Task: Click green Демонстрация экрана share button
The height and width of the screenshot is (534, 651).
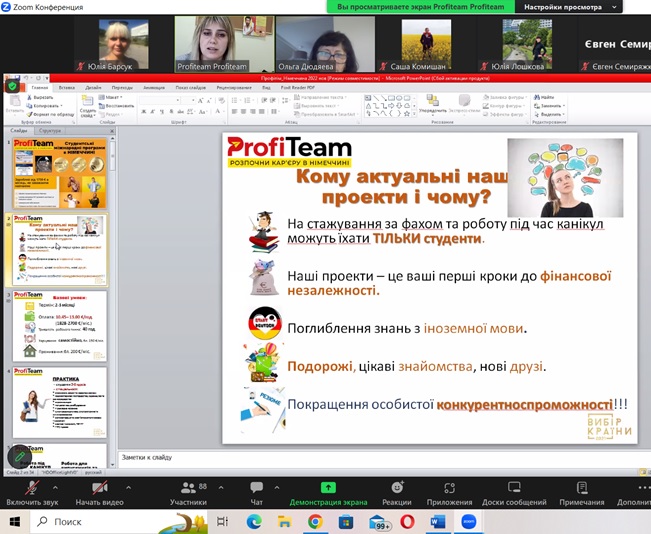Action: coord(328,494)
